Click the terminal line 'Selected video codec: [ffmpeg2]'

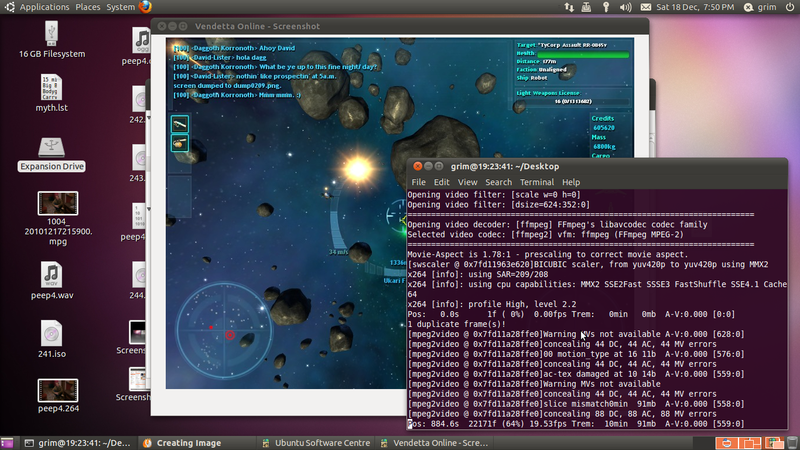pyautogui.click(x=545, y=235)
